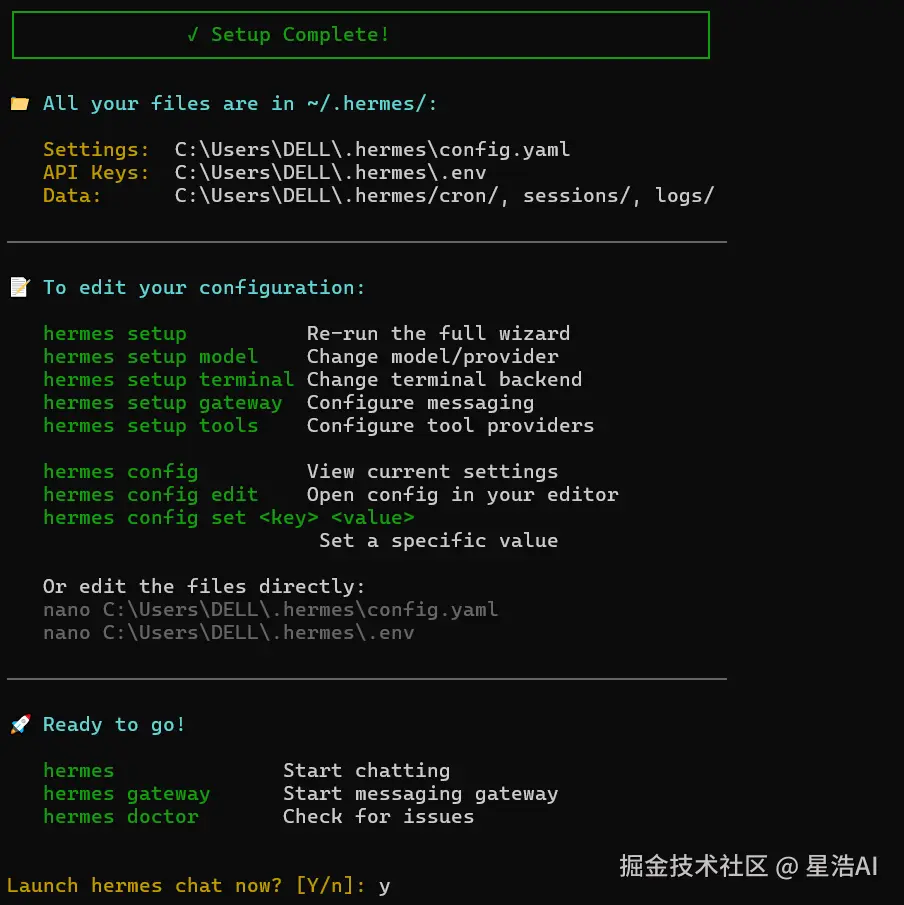This screenshot has height=905, width=904.
Task: Click the 'hermes setup tools' command
Action: click(150, 426)
